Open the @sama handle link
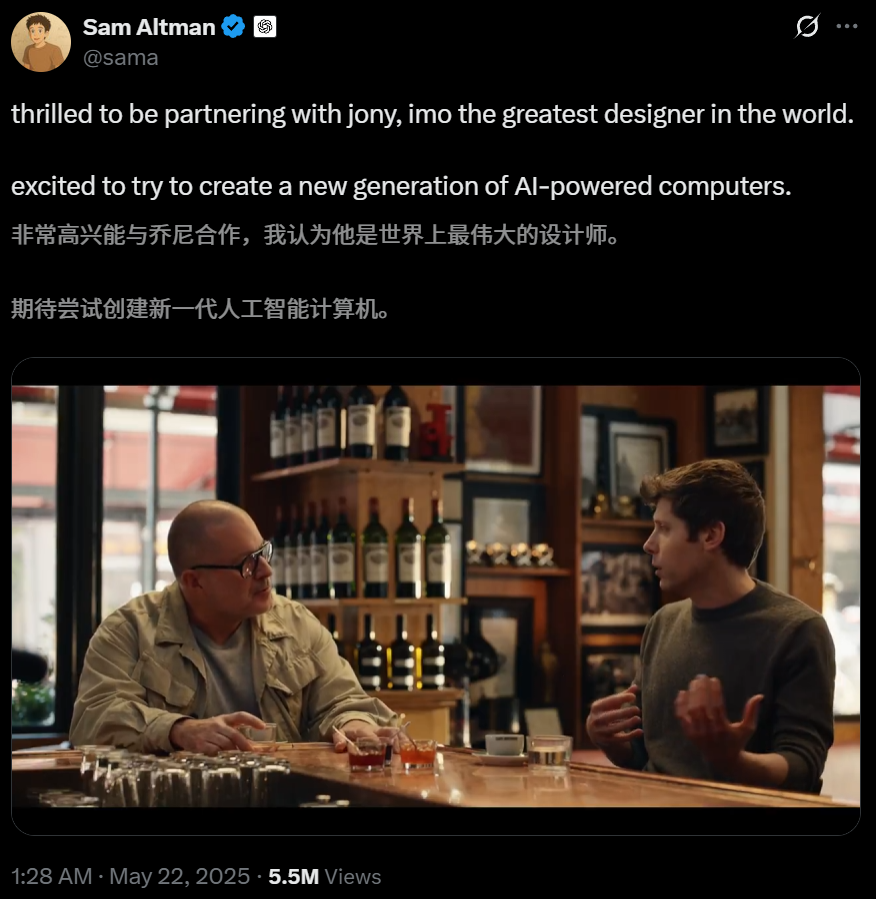This screenshot has width=876, height=899. tap(120, 57)
